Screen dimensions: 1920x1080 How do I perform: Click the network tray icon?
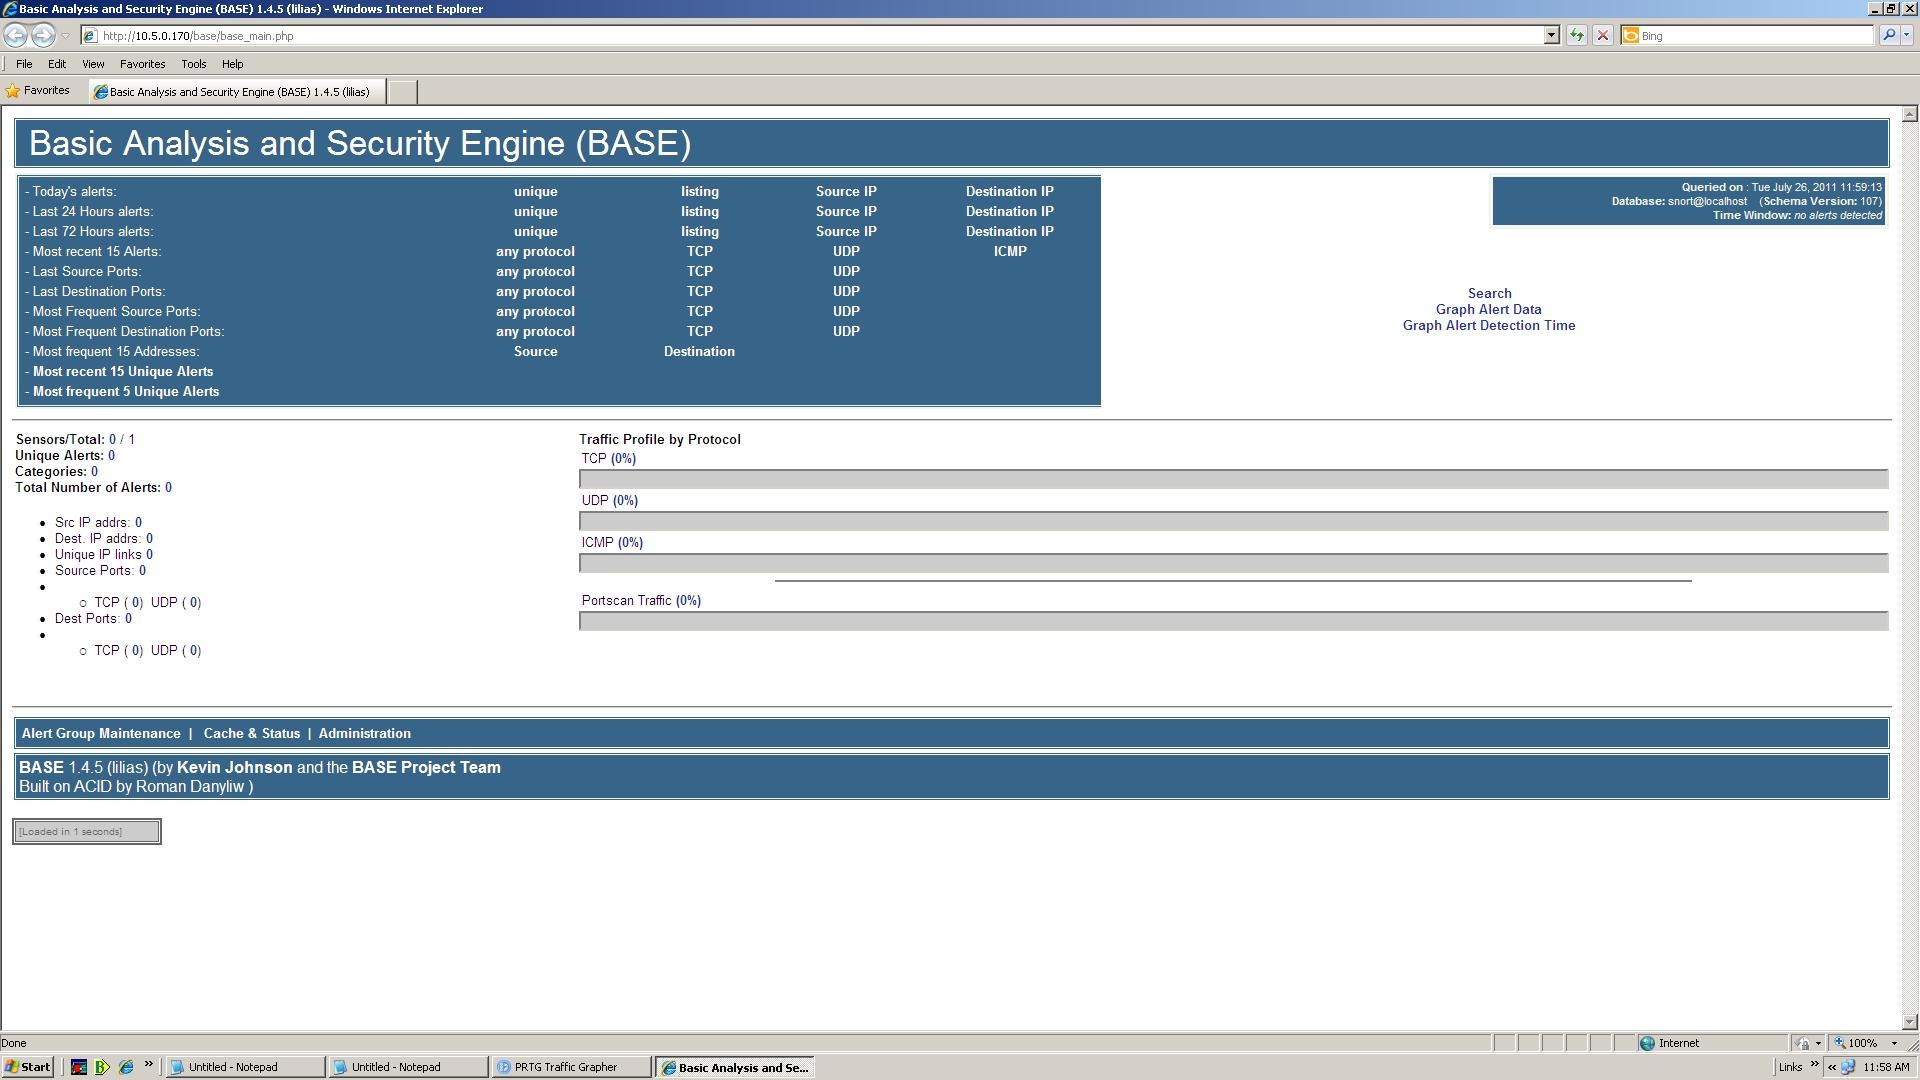point(1848,1067)
